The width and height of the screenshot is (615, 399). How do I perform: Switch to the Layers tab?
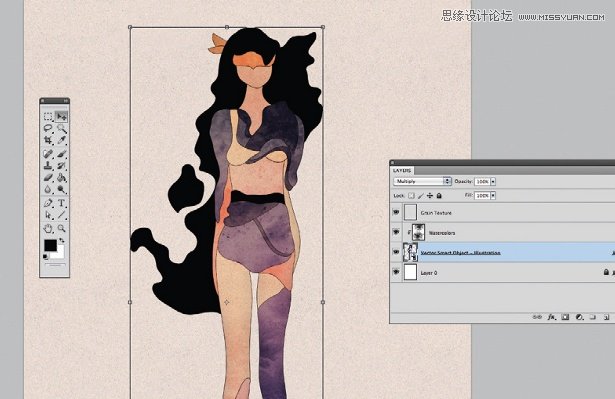[x=402, y=170]
